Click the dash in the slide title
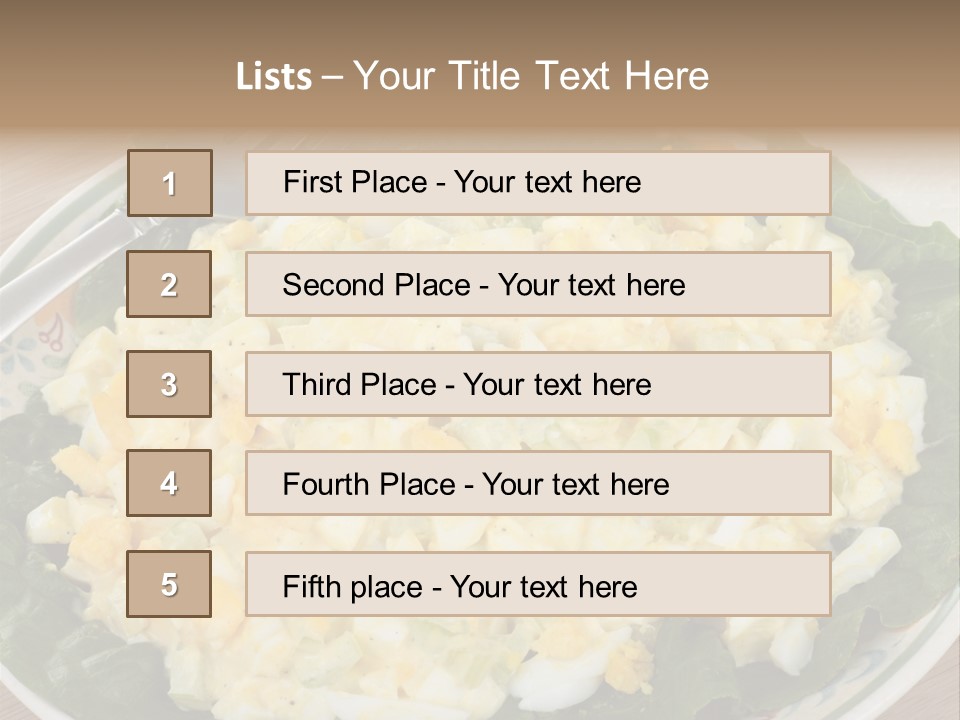 click(x=332, y=77)
